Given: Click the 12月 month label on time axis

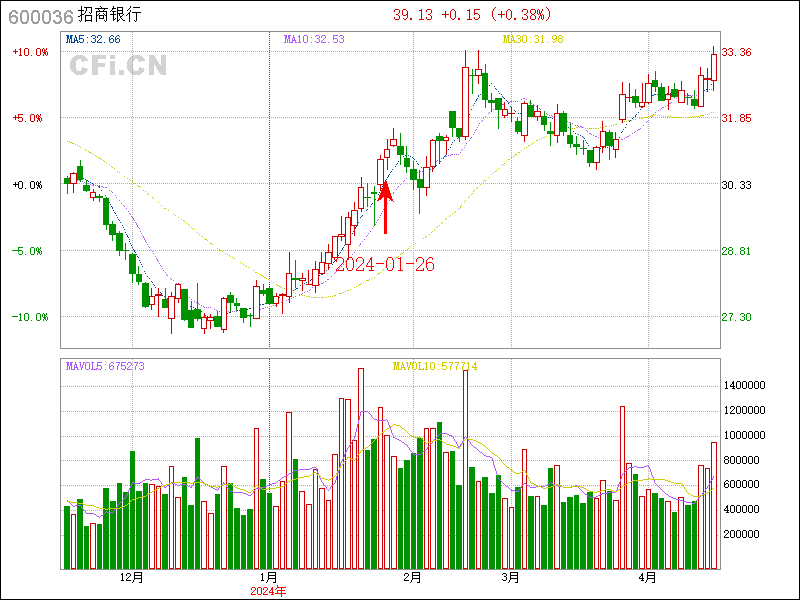Looking at the screenshot, I should click(131, 577).
